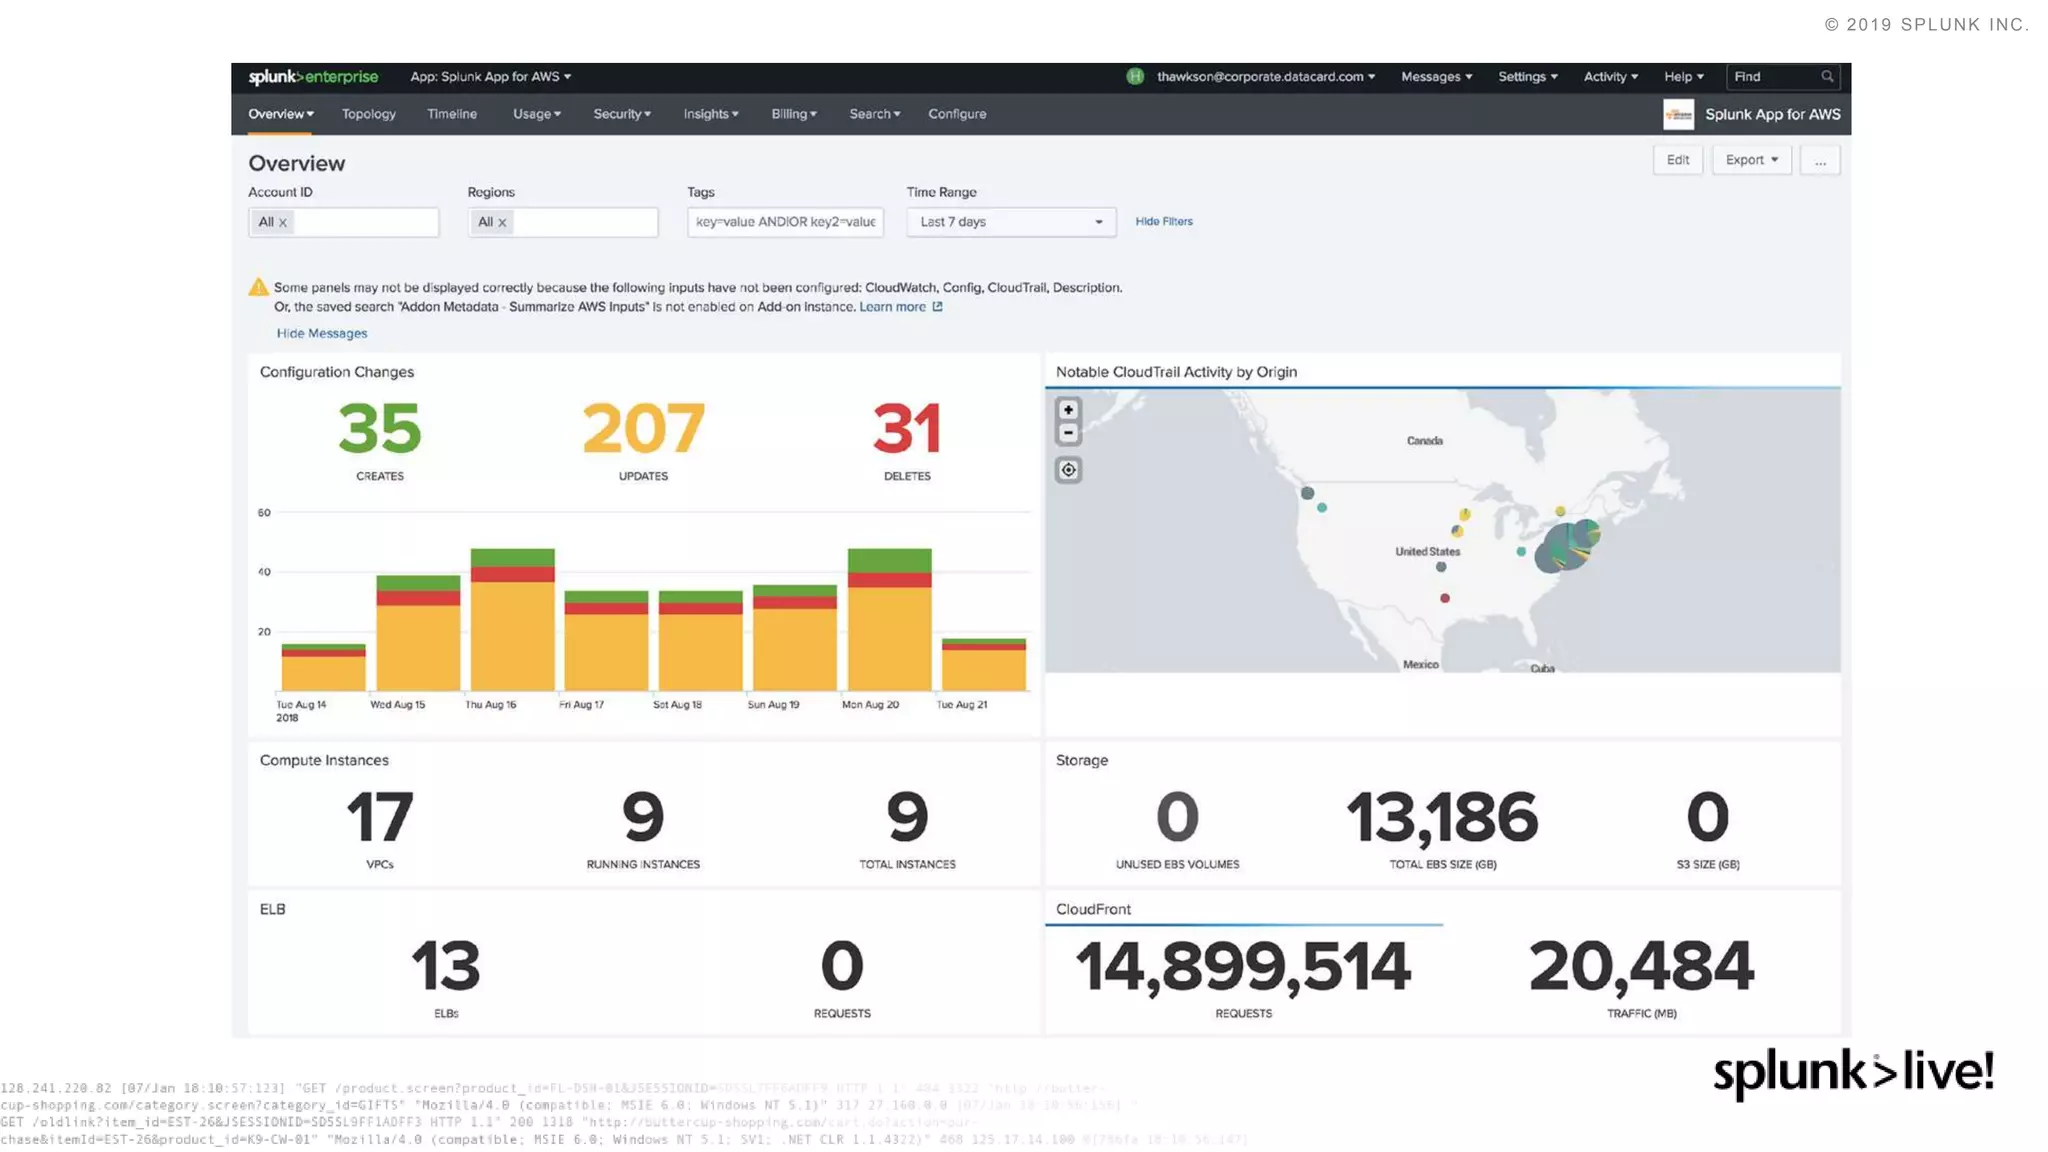Click the 13,186 Total EBS Size value

click(x=1442, y=817)
